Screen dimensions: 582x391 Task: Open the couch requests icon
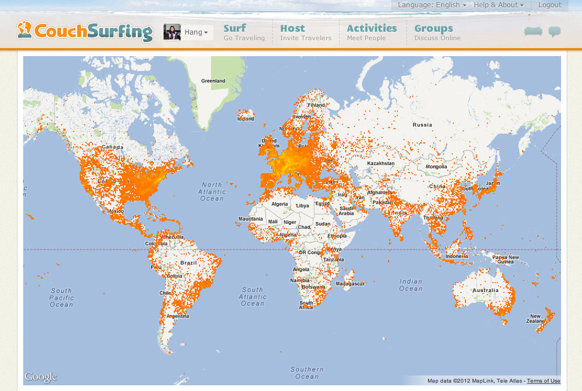[533, 31]
